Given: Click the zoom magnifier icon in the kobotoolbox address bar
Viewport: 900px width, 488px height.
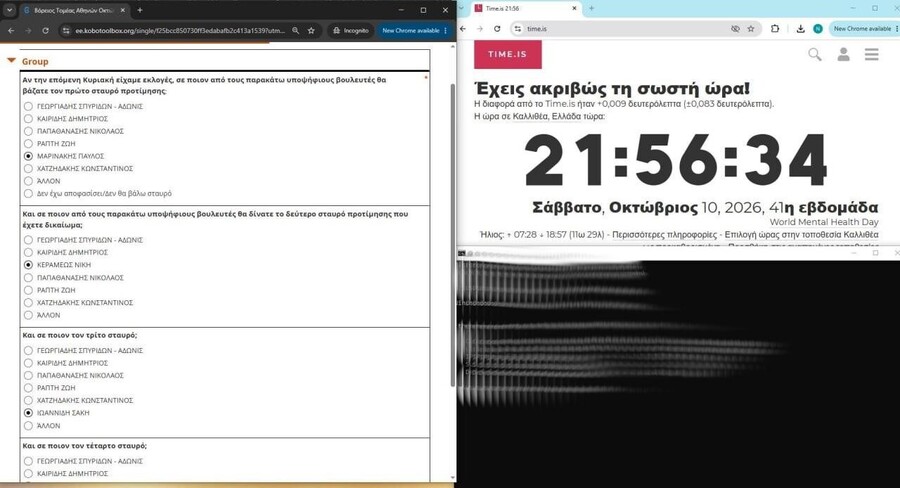Looking at the screenshot, I should tap(296, 30).
